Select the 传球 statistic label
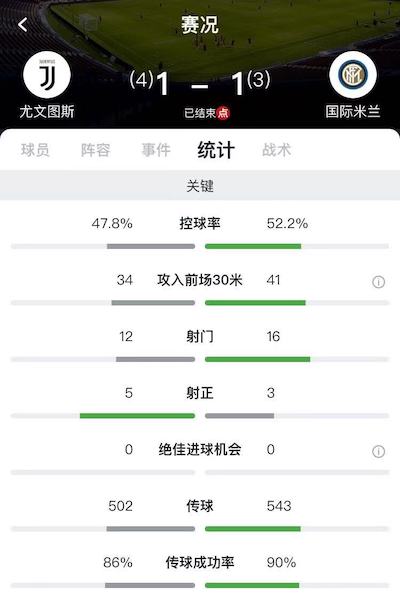 (x=200, y=506)
